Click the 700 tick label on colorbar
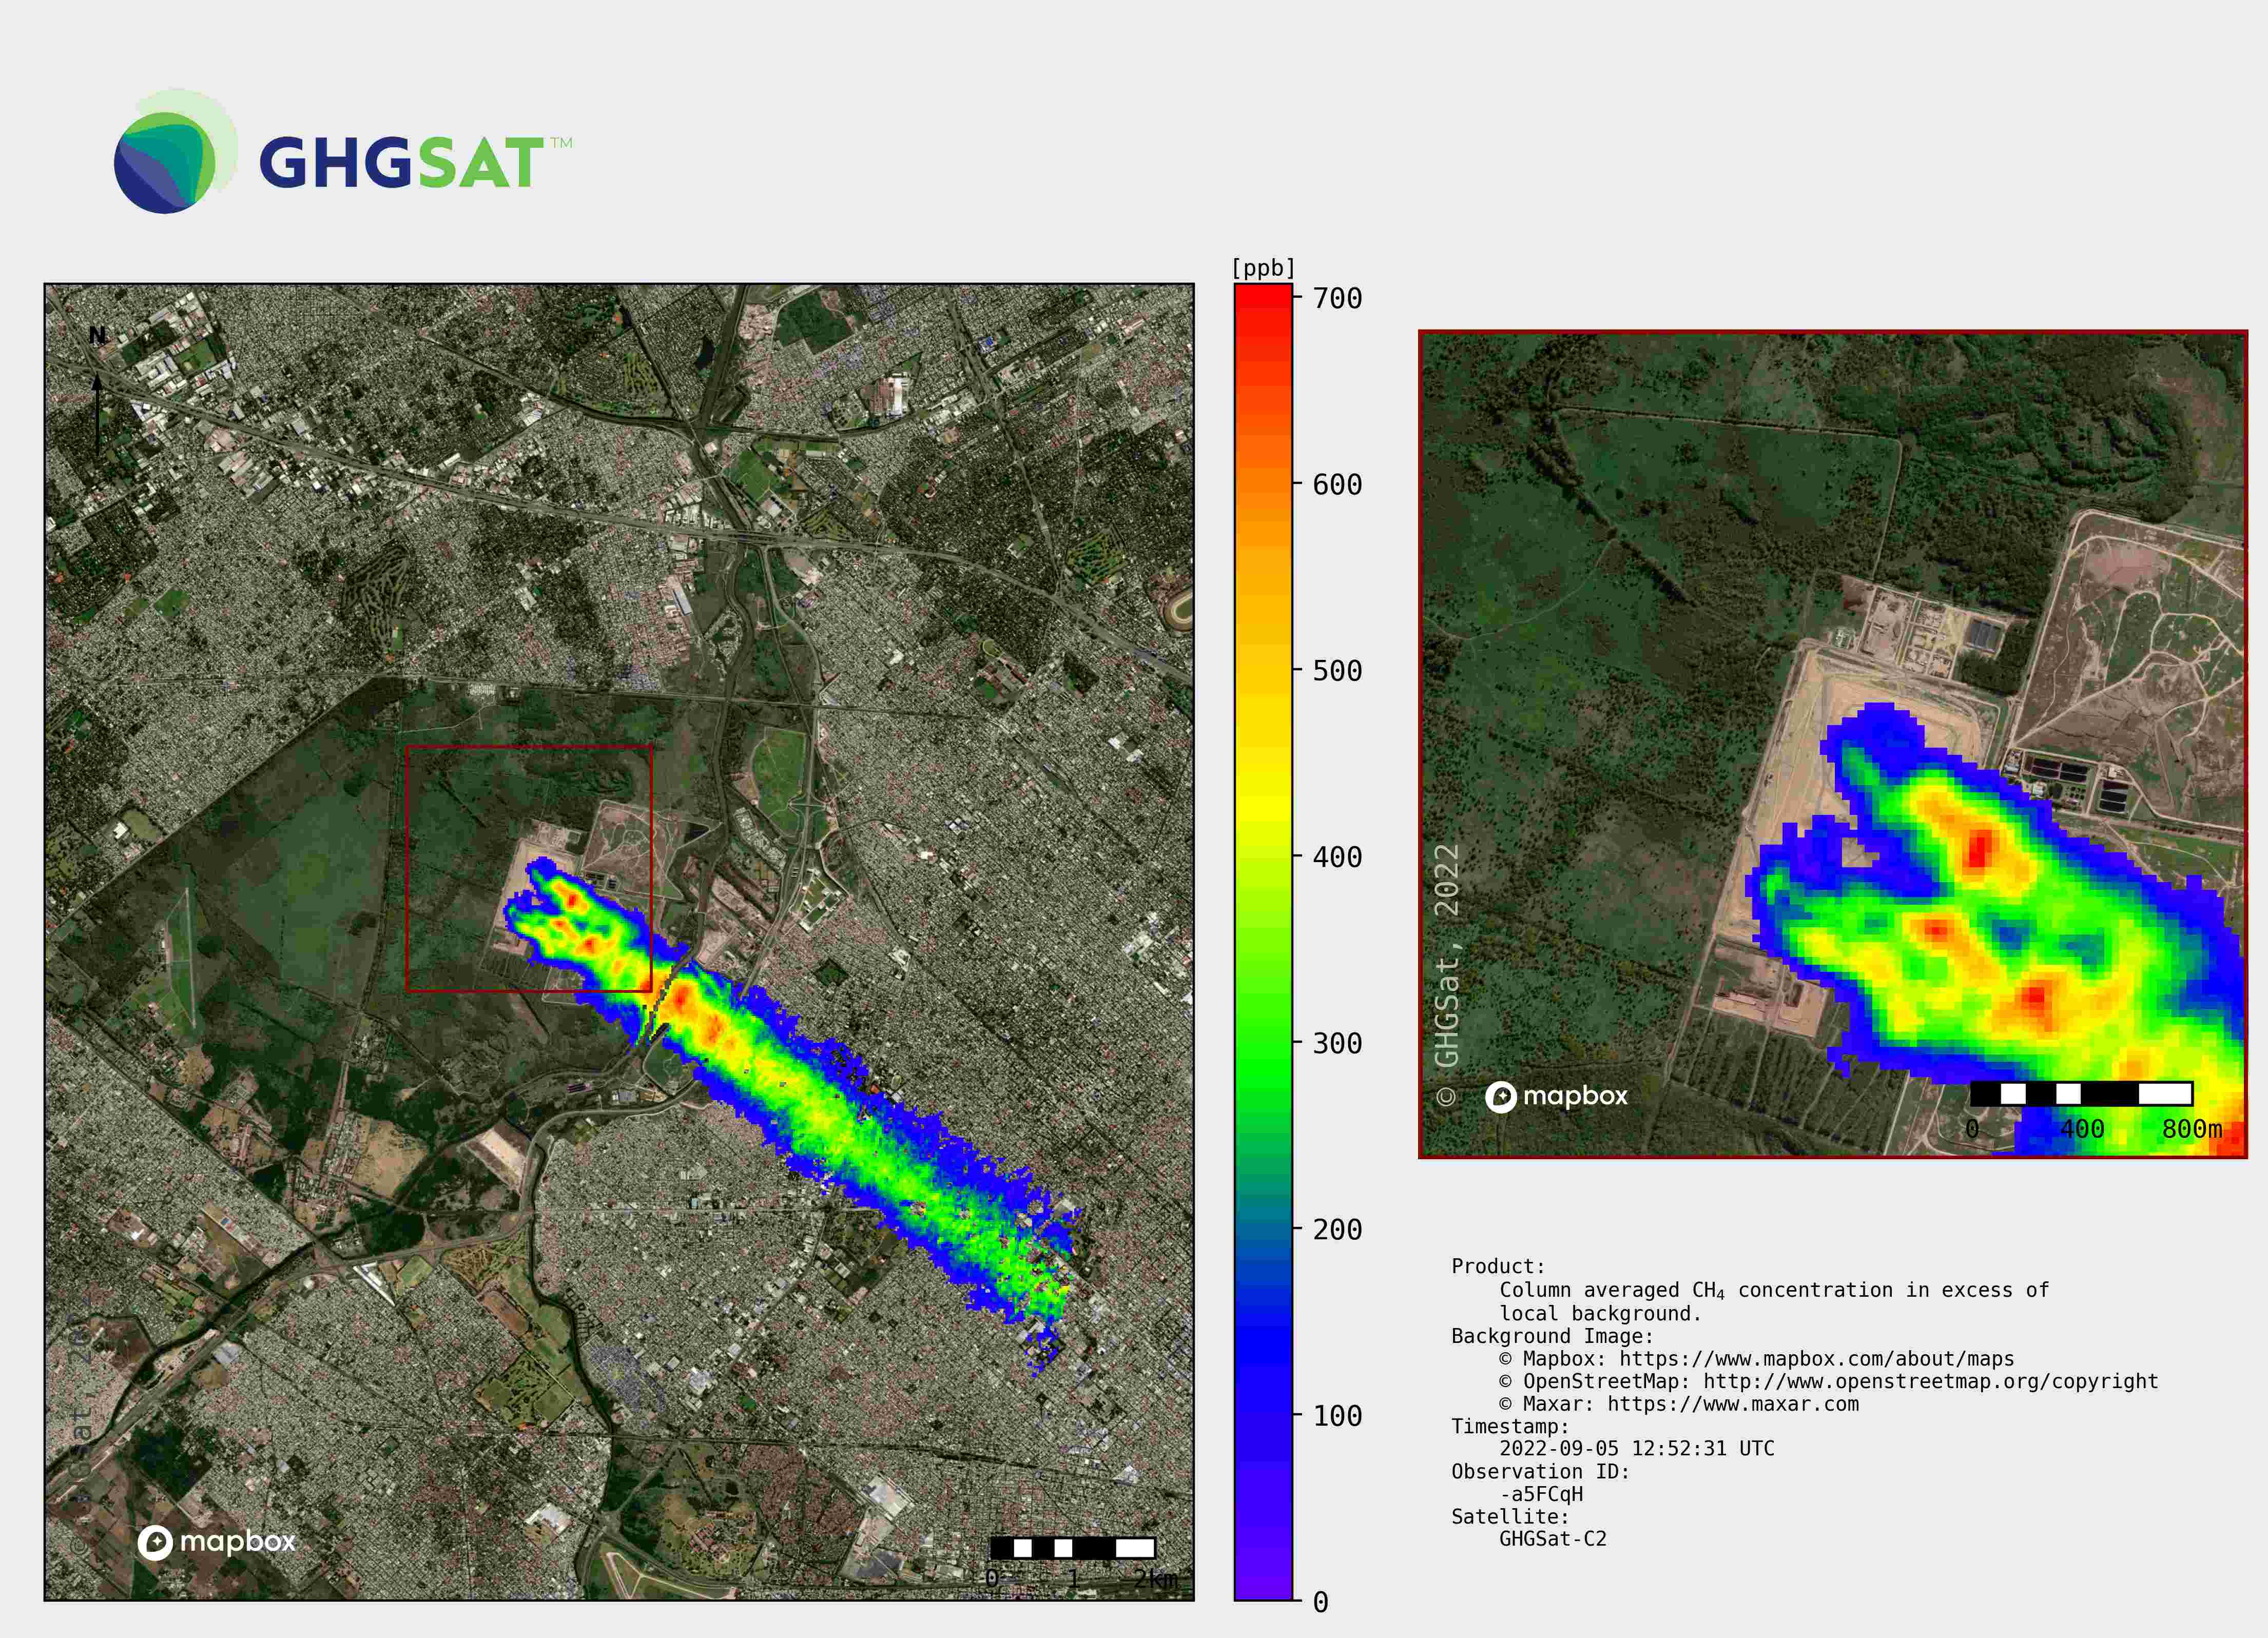2268x1638 pixels. [1337, 299]
